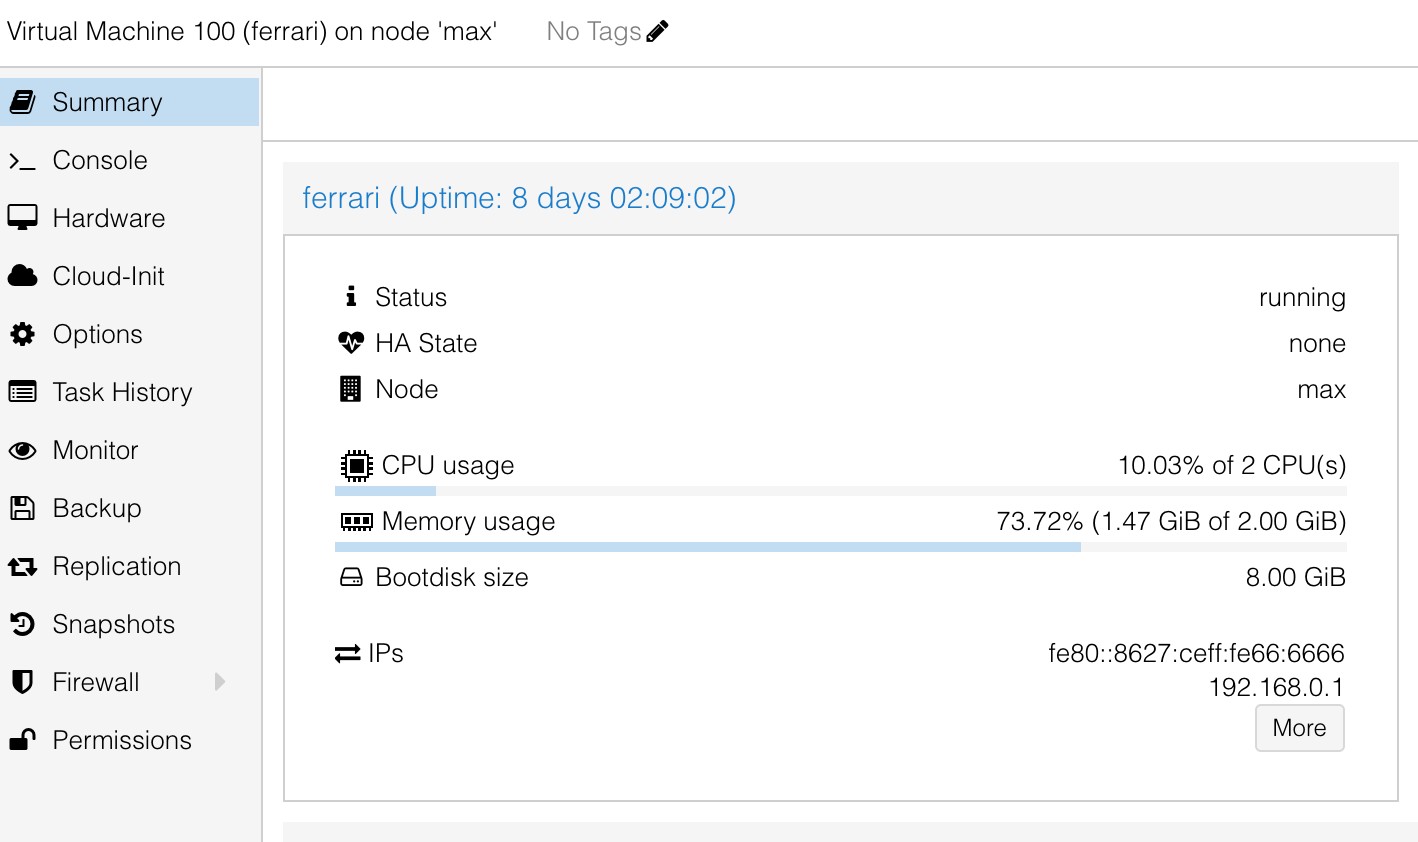
Task: Click the Monitor eye icon
Action: (x=22, y=451)
